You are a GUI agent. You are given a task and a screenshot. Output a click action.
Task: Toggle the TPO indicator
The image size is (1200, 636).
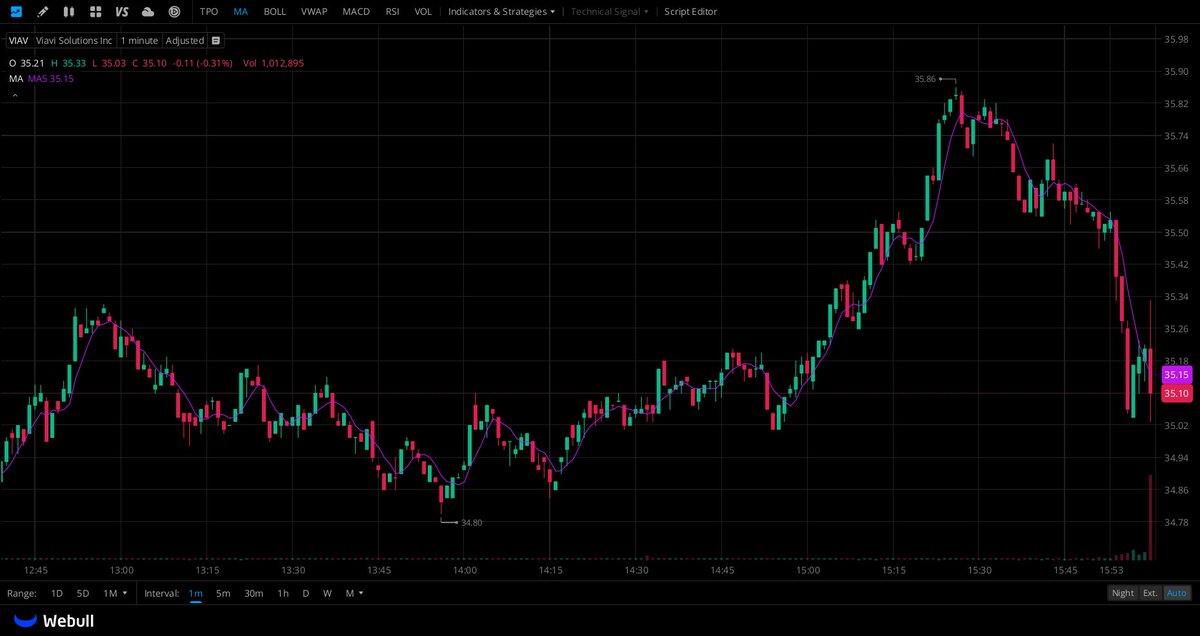pos(209,12)
